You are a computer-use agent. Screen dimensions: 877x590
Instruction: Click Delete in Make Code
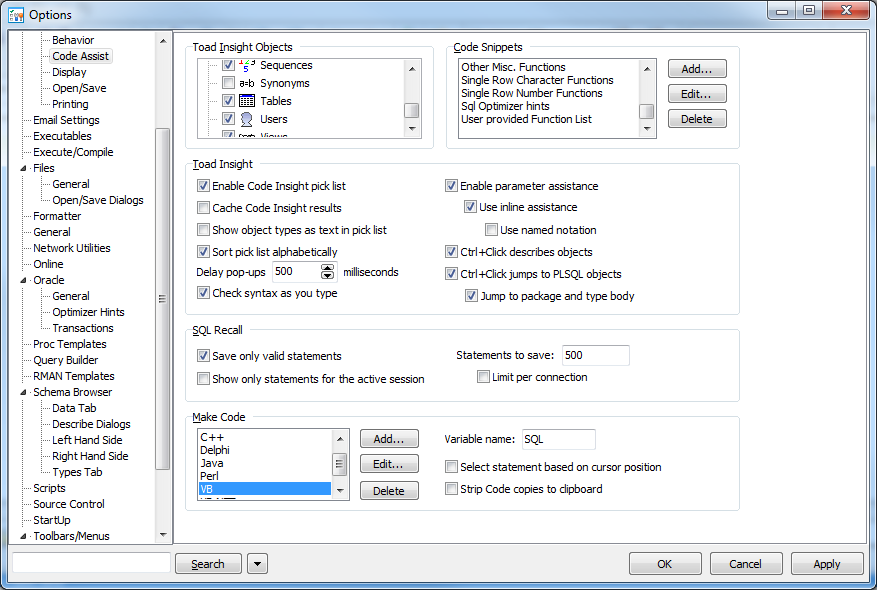pyautogui.click(x=389, y=490)
